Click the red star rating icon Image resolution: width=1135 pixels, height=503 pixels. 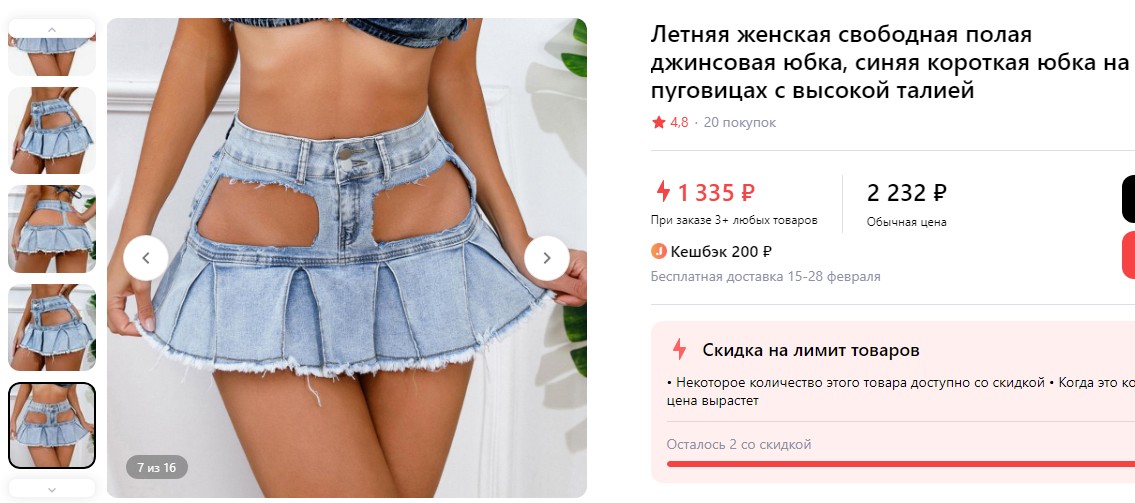point(658,122)
